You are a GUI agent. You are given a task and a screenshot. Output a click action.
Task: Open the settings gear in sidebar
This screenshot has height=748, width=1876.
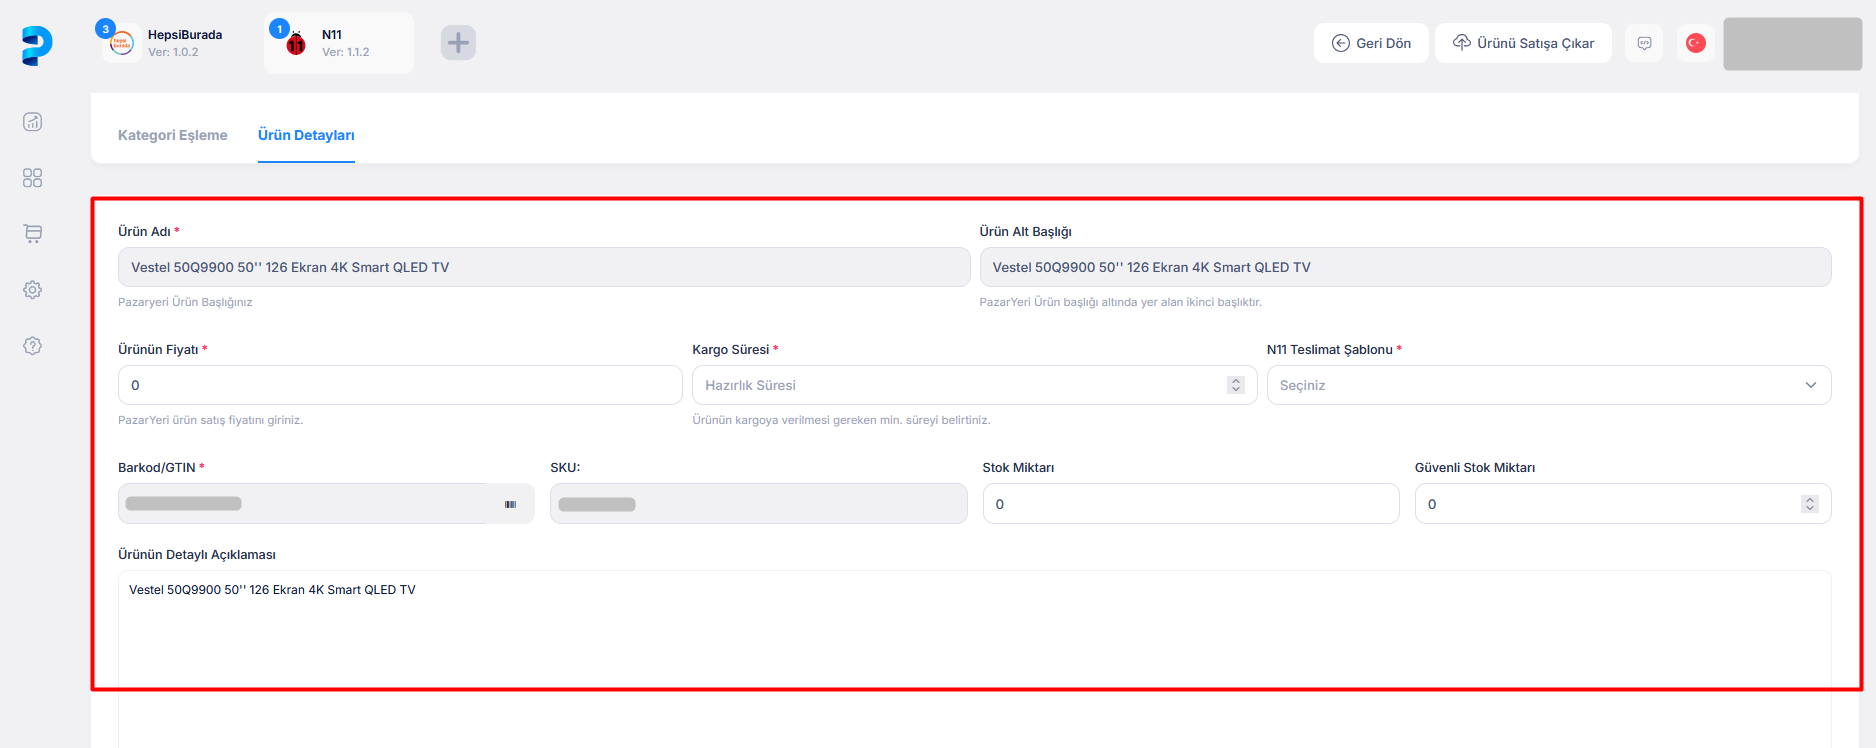(33, 290)
